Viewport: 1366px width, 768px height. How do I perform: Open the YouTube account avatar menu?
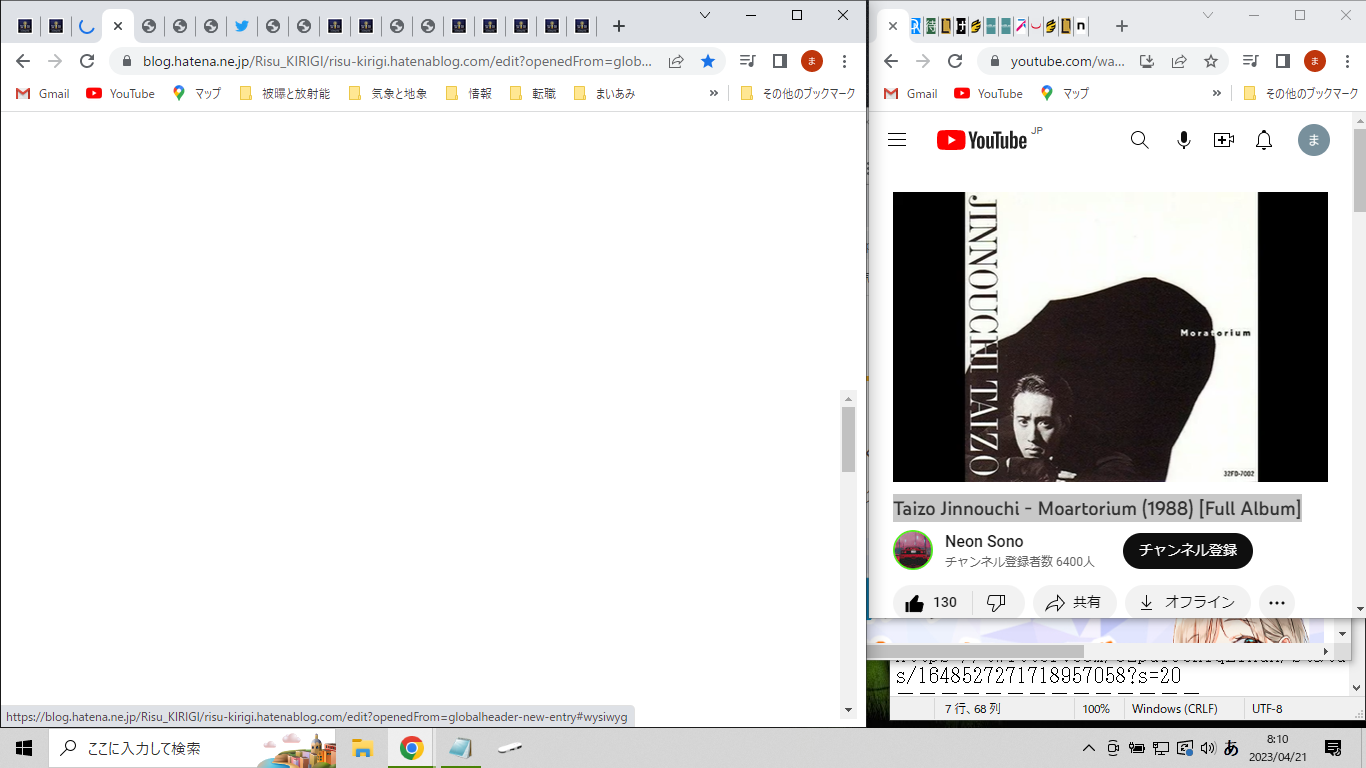(x=1314, y=140)
